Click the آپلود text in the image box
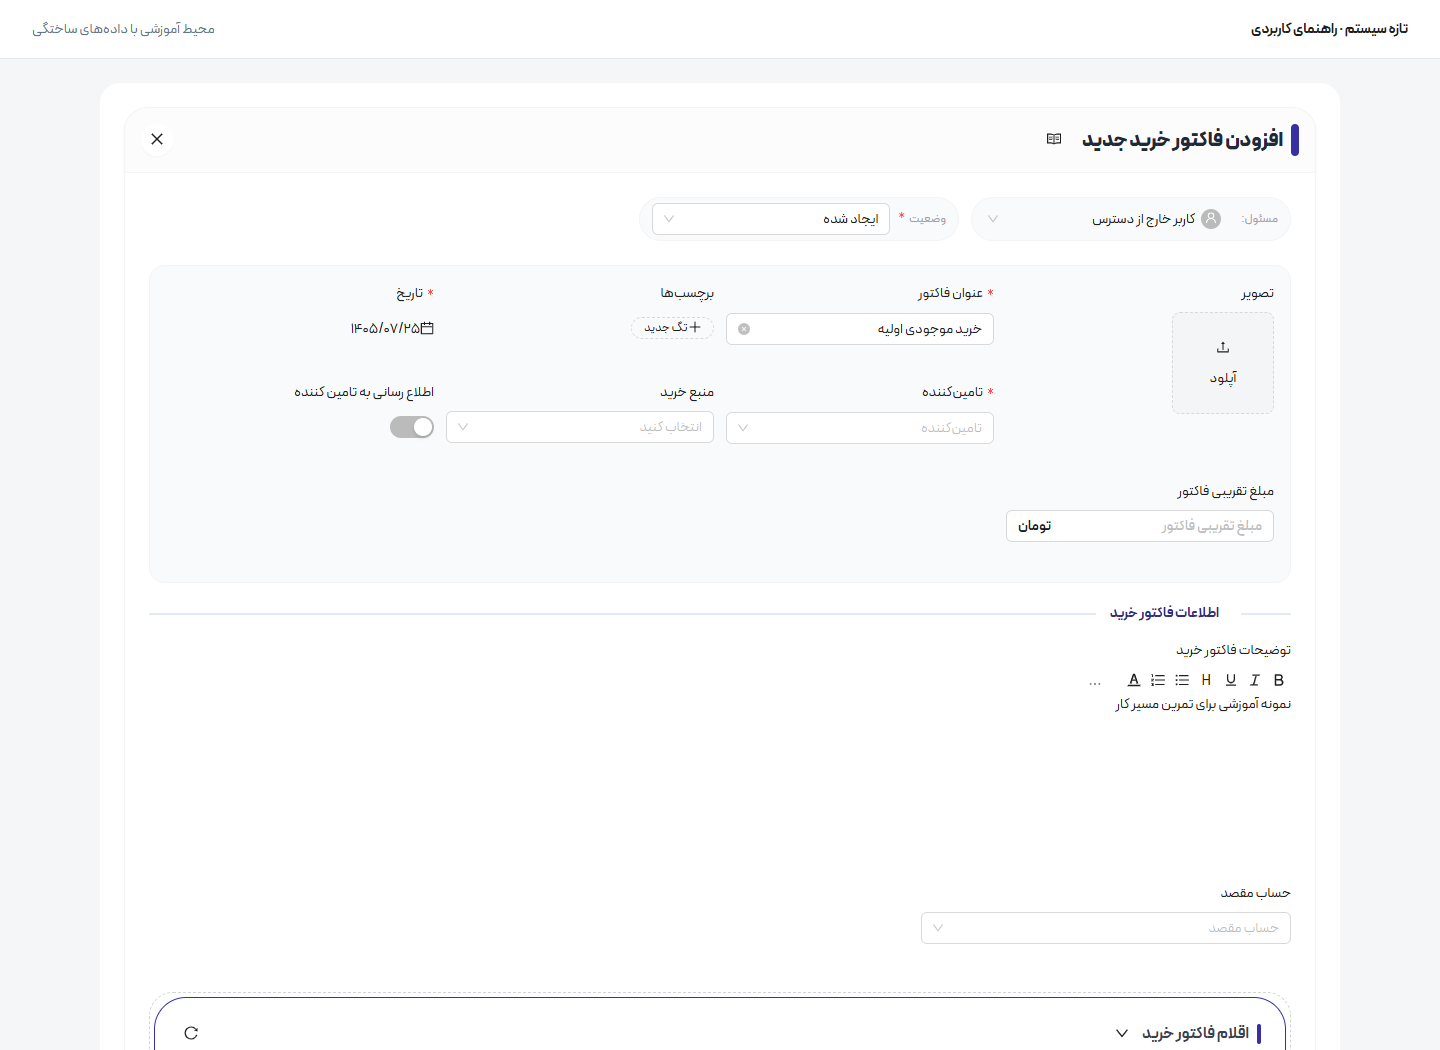The width and height of the screenshot is (1440, 1050). tap(1223, 378)
